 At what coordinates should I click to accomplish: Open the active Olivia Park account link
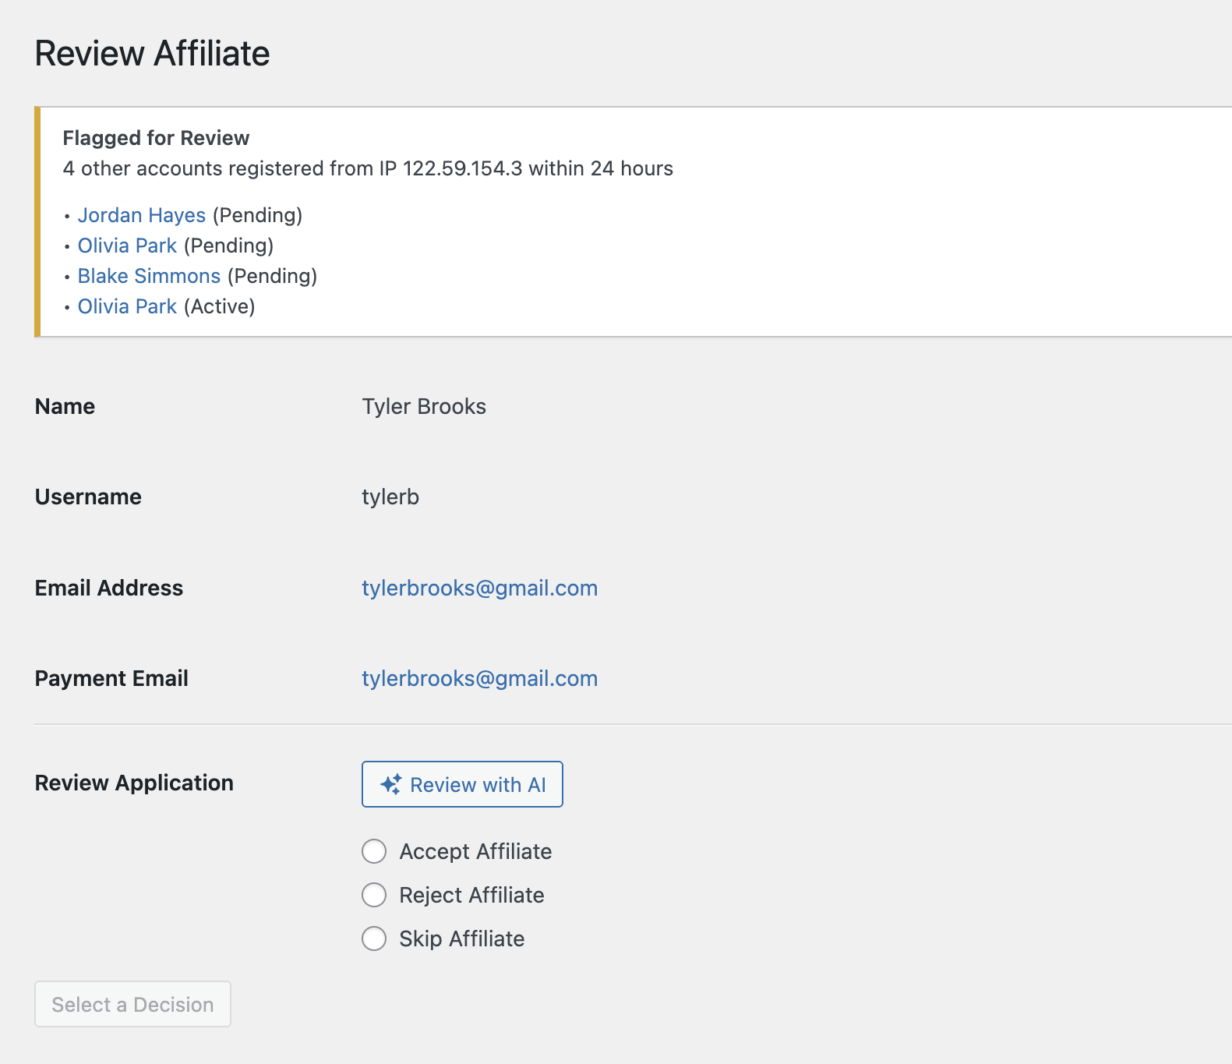coord(127,307)
